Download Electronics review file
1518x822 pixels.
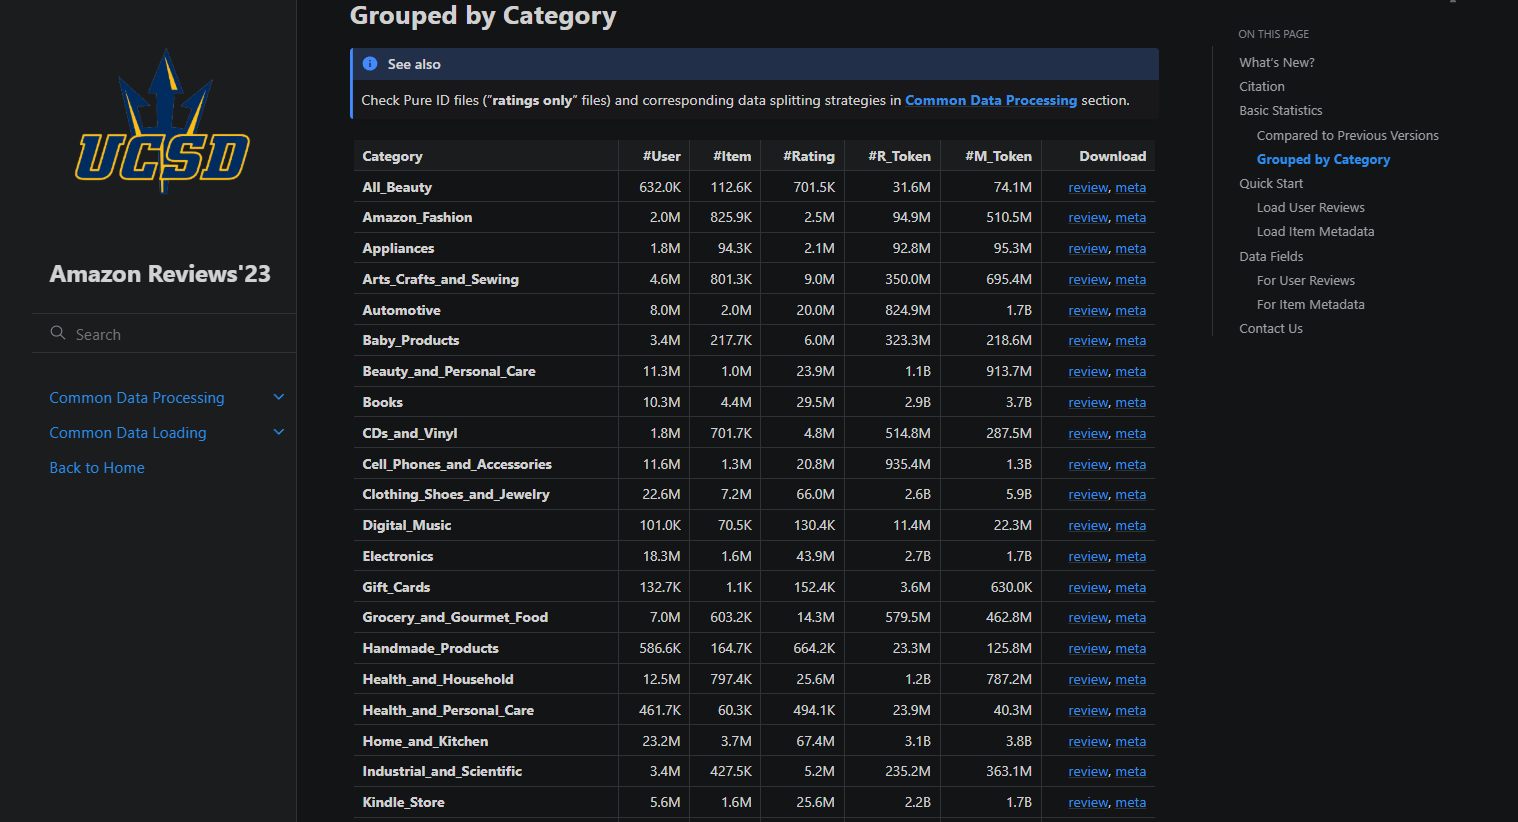pyautogui.click(x=1088, y=556)
